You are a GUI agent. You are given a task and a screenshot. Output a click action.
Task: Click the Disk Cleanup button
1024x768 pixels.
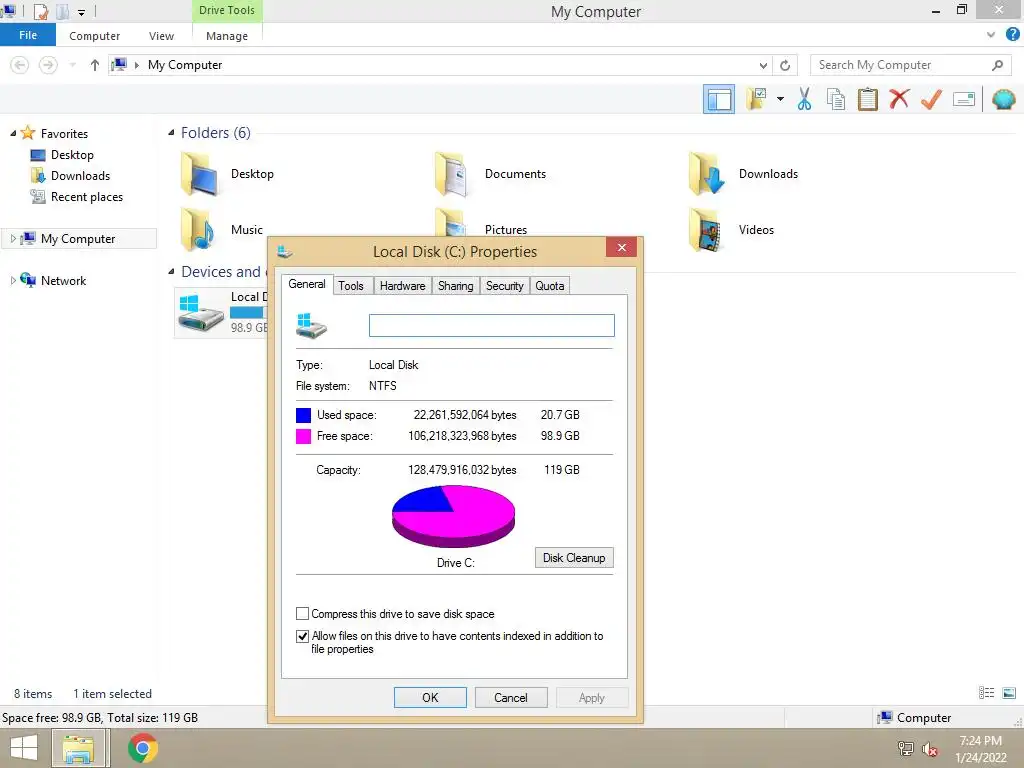coord(574,558)
